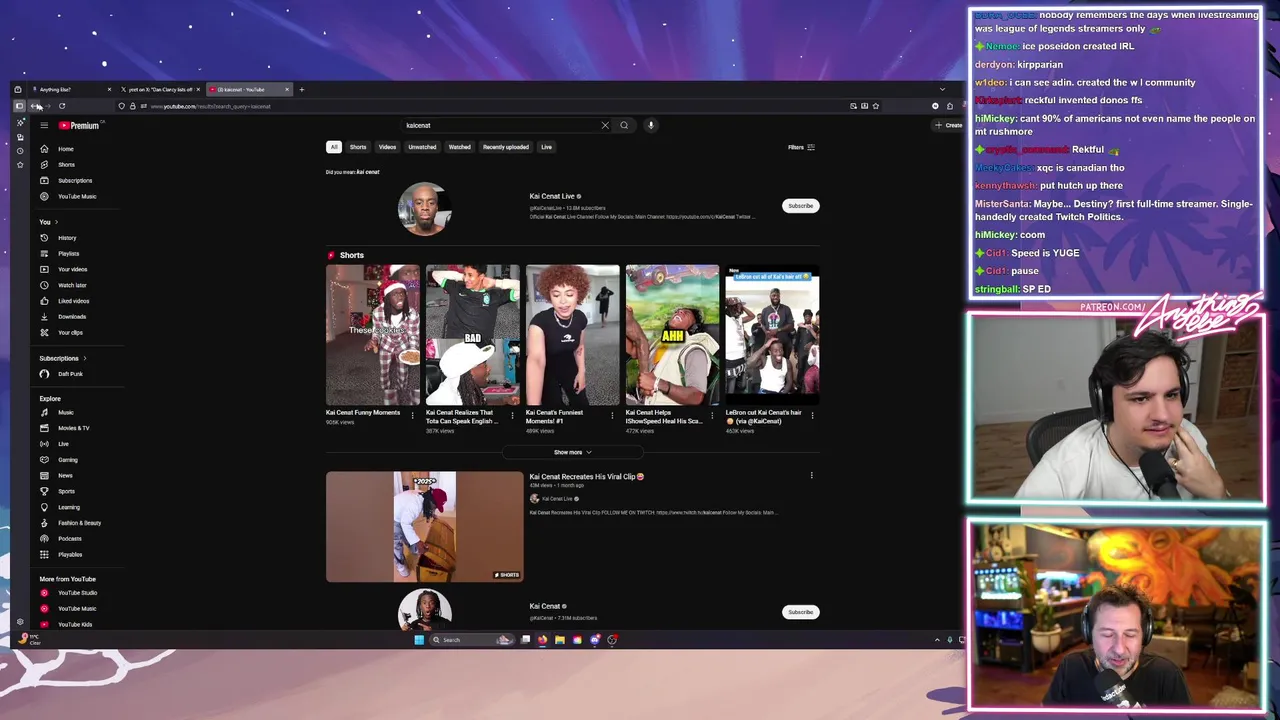Open browser tab list dropdown arrow

click(942, 90)
